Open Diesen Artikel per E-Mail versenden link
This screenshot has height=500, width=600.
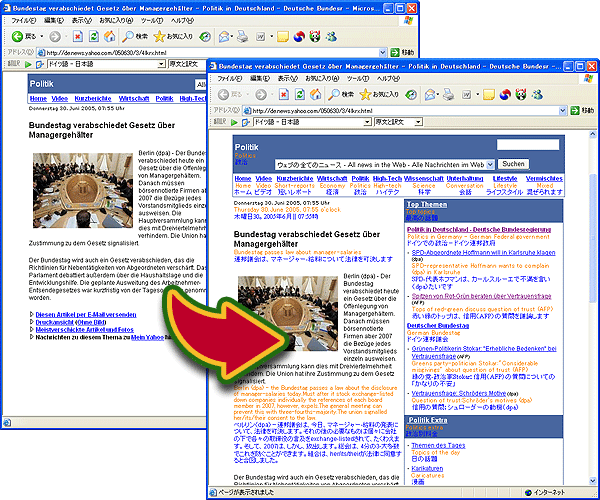[x=86, y=315]
